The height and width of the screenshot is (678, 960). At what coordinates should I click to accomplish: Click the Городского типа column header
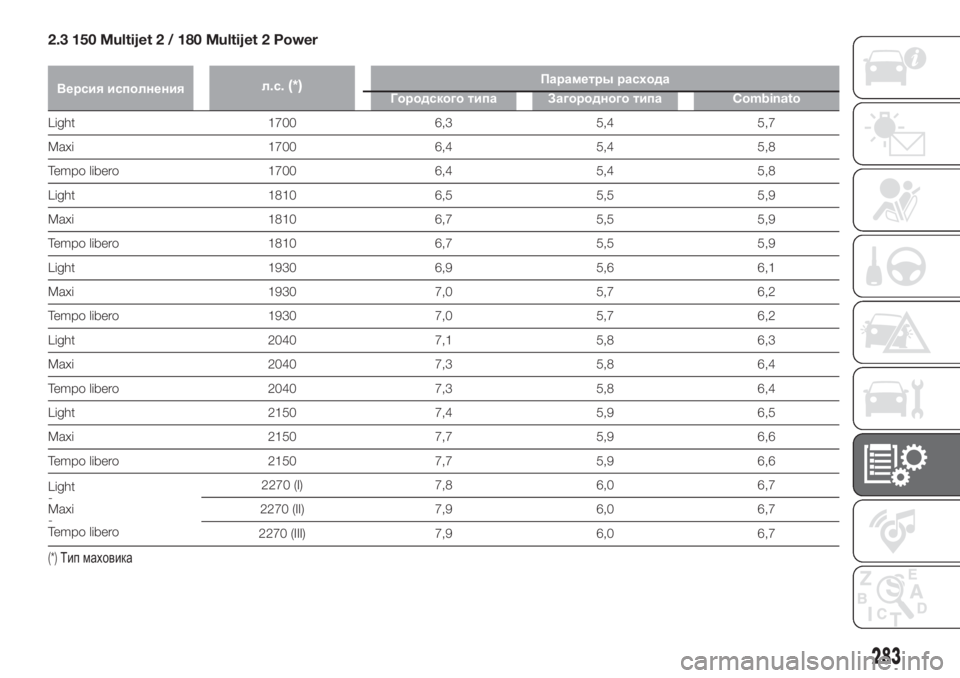click(443, 99)
